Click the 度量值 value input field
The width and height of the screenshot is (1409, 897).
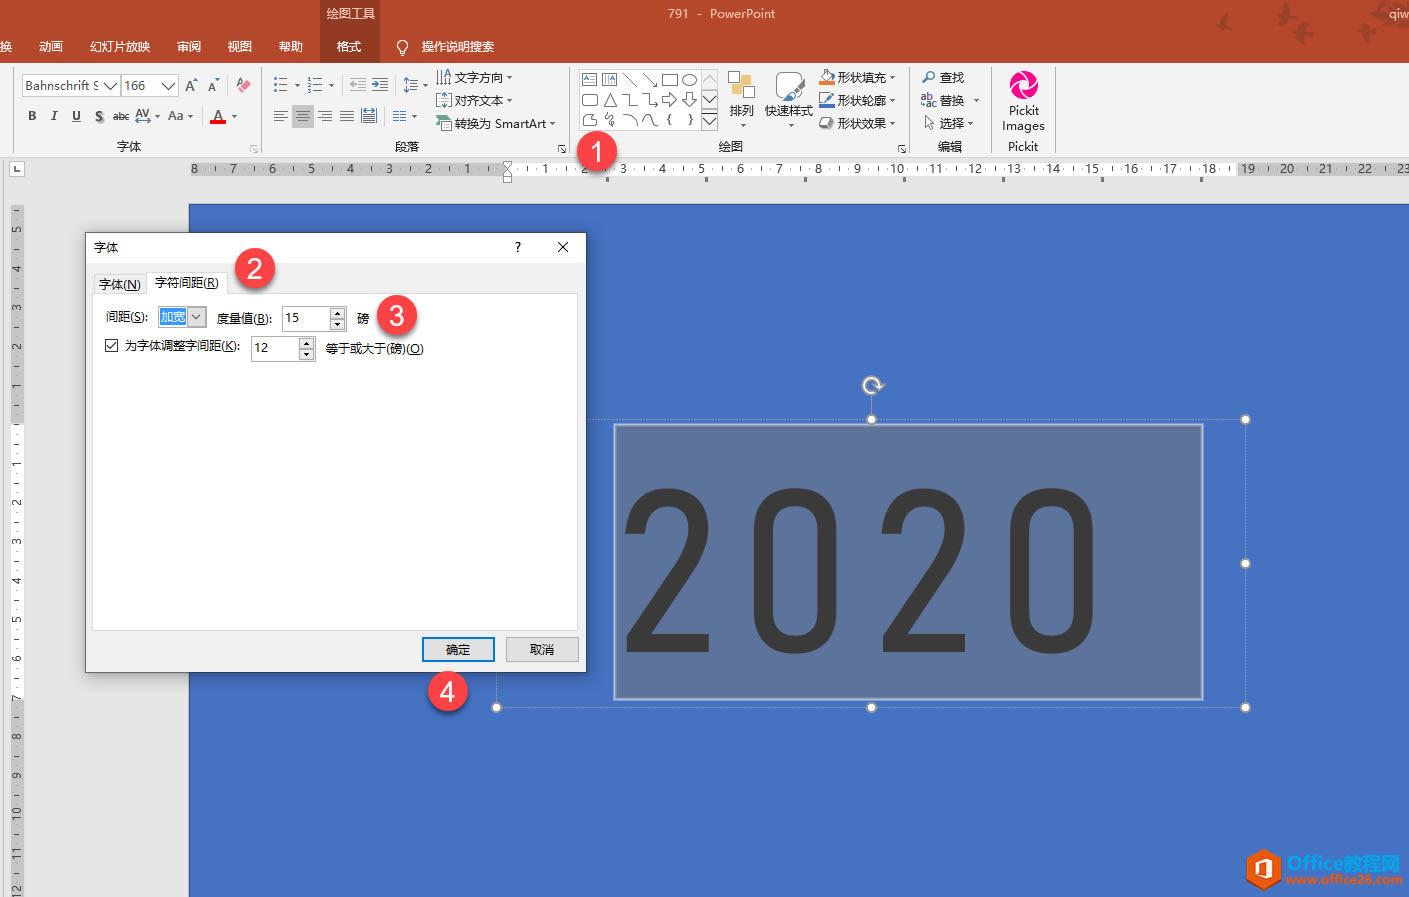click(x=305, y=318)
